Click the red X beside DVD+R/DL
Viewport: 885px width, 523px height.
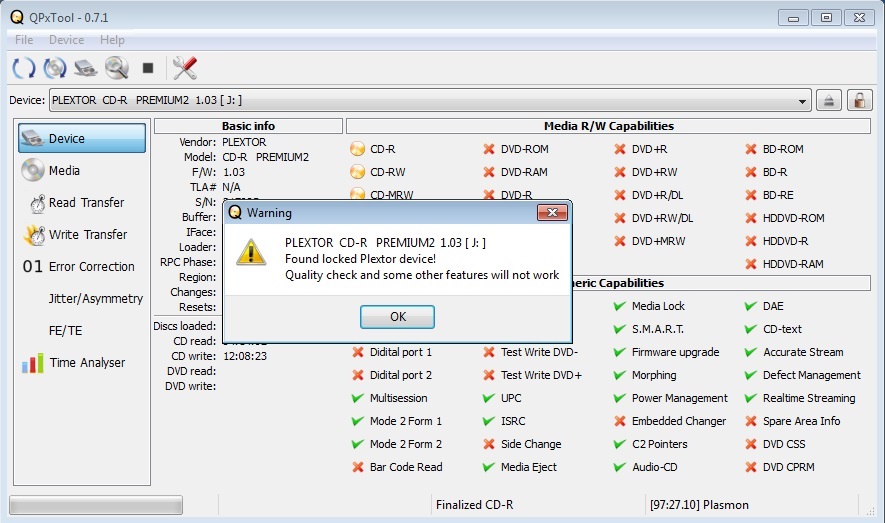pos(620,195)
